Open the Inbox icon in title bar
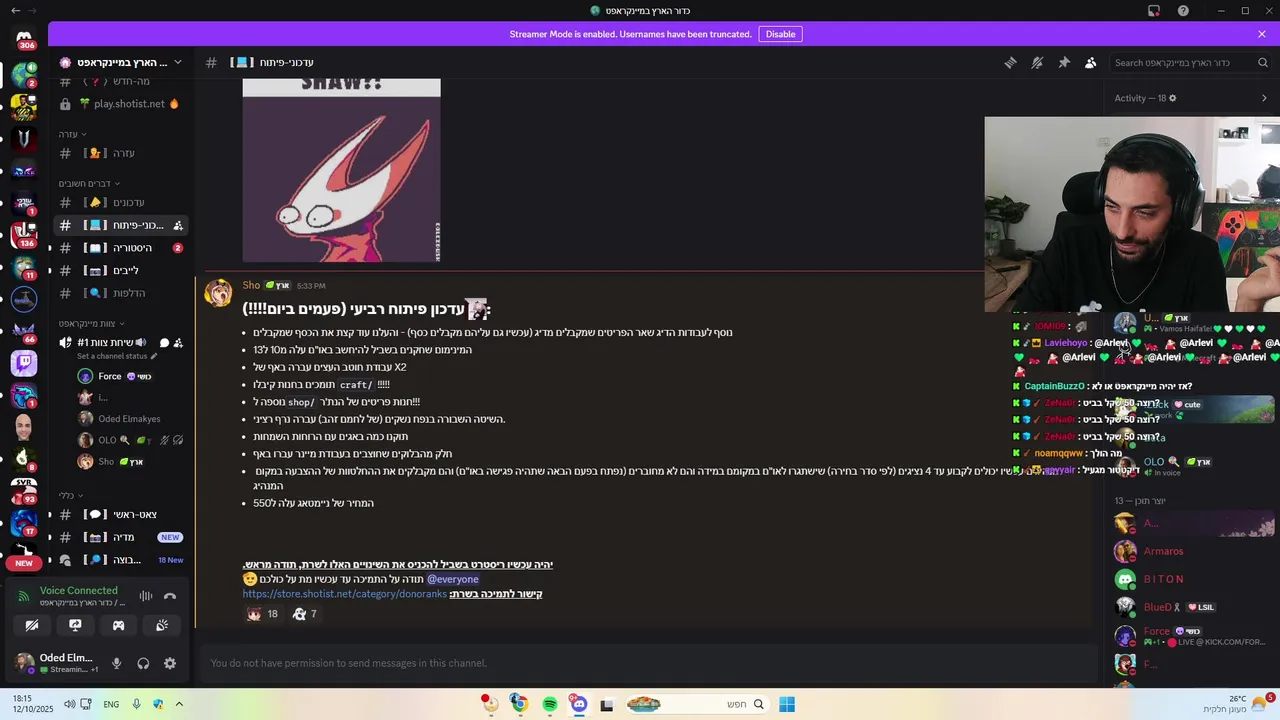The width and height of the screenshot is (1280, 720). click(x=1154, y=11)
